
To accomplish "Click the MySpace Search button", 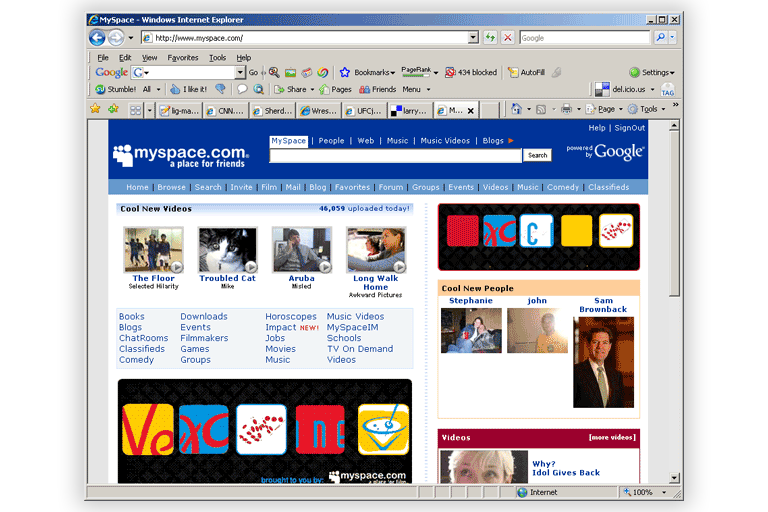I will pyautogui.click(x=537, y=155).
